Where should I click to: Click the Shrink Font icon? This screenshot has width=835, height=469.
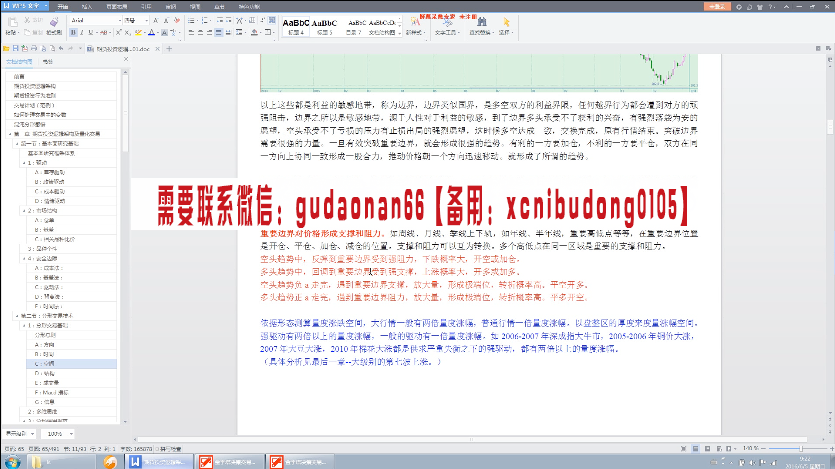click(166, 20)
